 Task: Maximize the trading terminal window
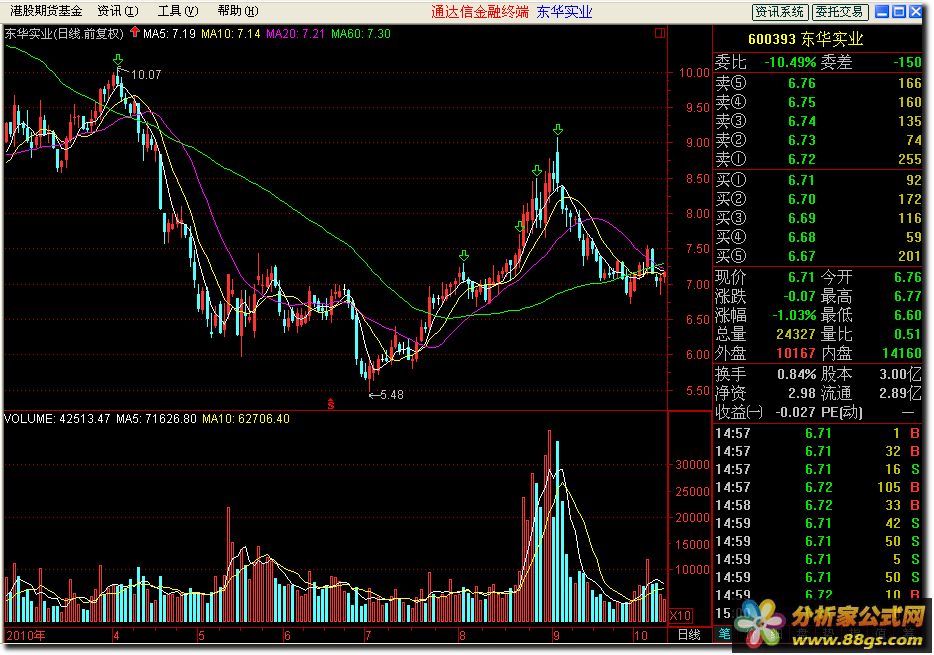pyautogui.click(x=899, y=11)
